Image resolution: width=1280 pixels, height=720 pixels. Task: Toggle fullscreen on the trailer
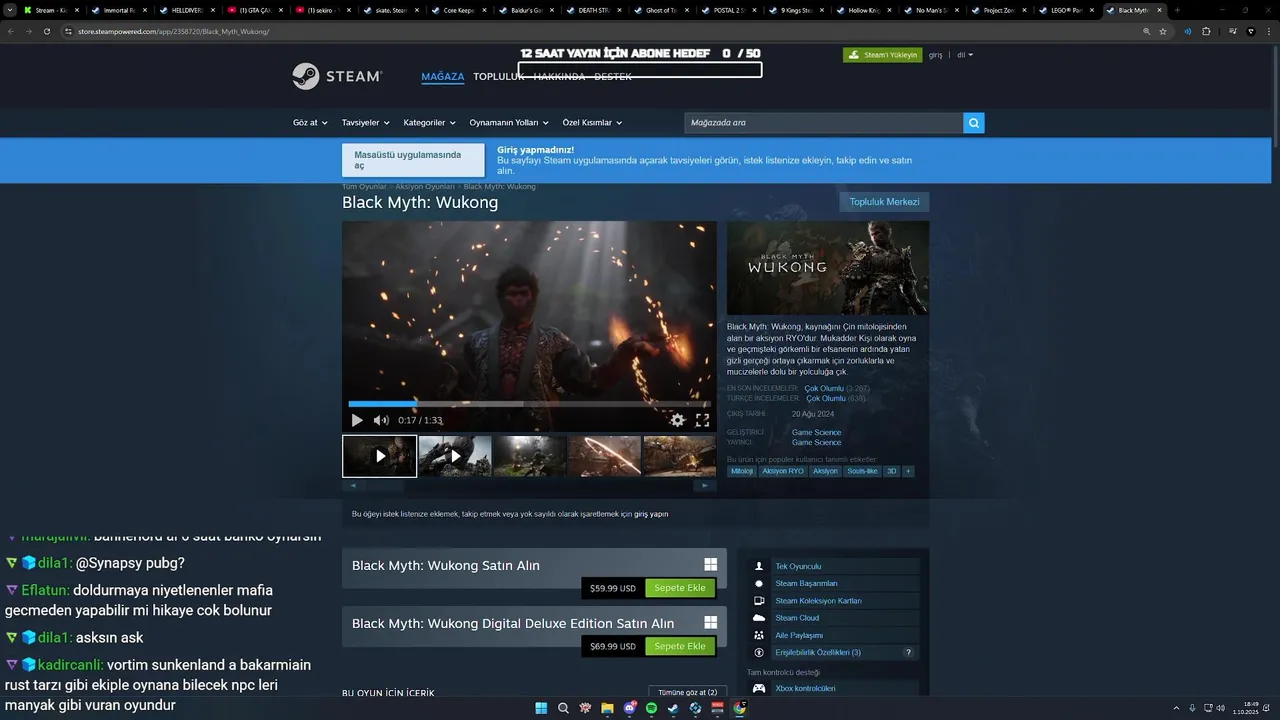pyautogui.click(x=702, y=420)
